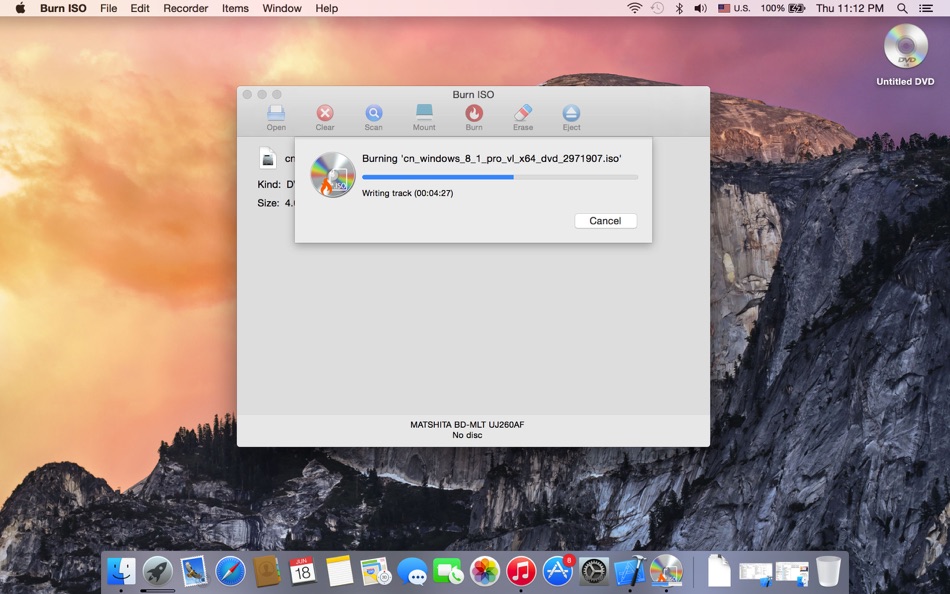Click the 'Writing track (00:04:27)' status text
Screen dimensions: 950x594
click(407, 193)
